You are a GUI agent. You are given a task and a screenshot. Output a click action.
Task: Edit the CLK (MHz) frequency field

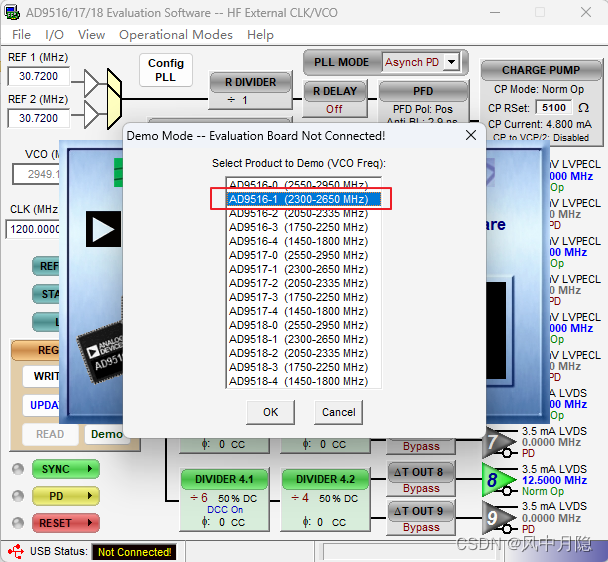click(34, 229)
